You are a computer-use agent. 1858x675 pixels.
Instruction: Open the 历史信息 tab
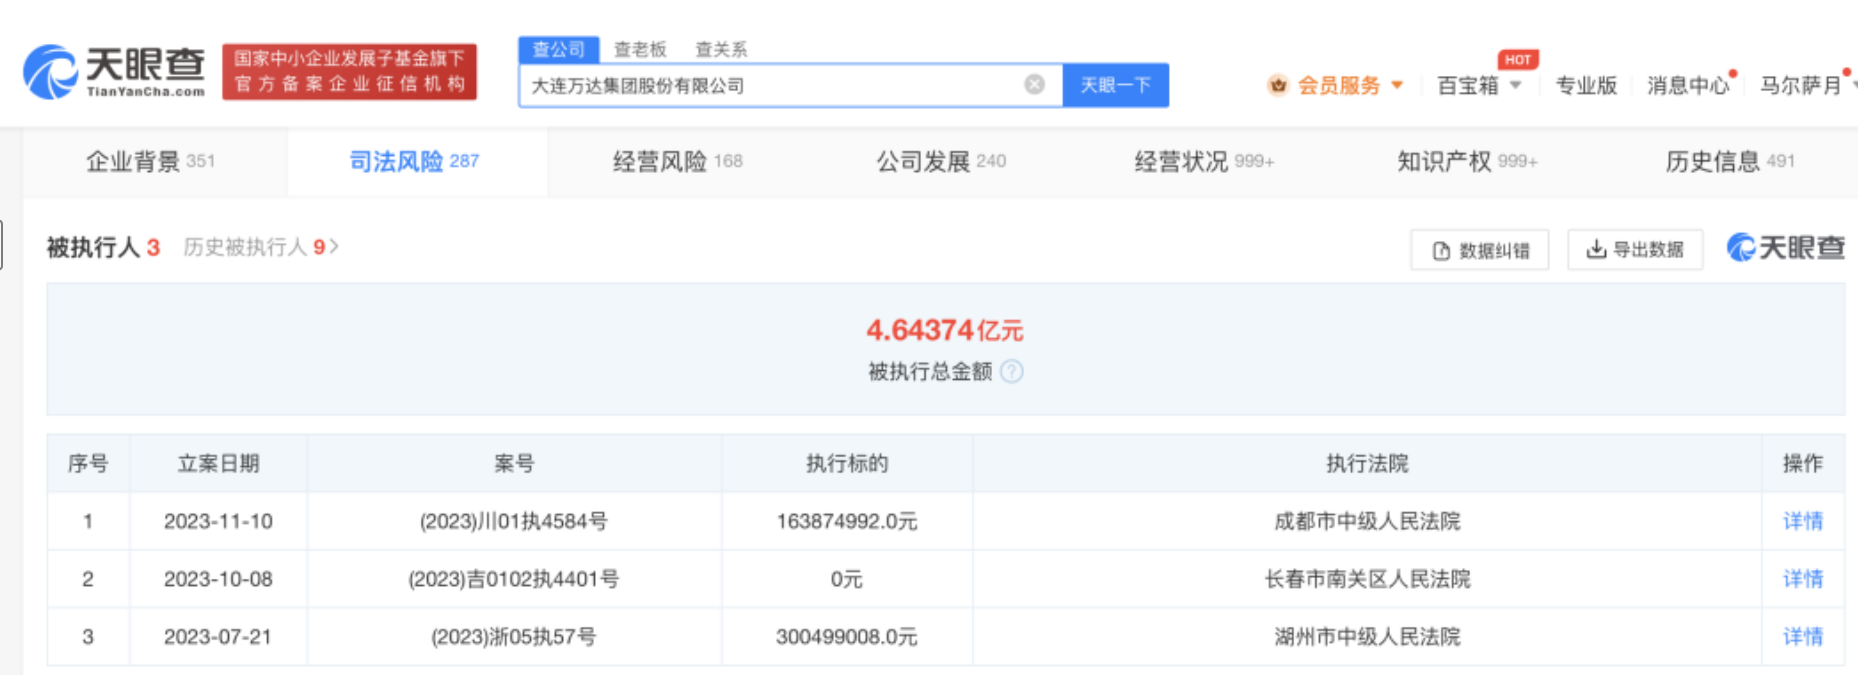[x=1730, y=161]
